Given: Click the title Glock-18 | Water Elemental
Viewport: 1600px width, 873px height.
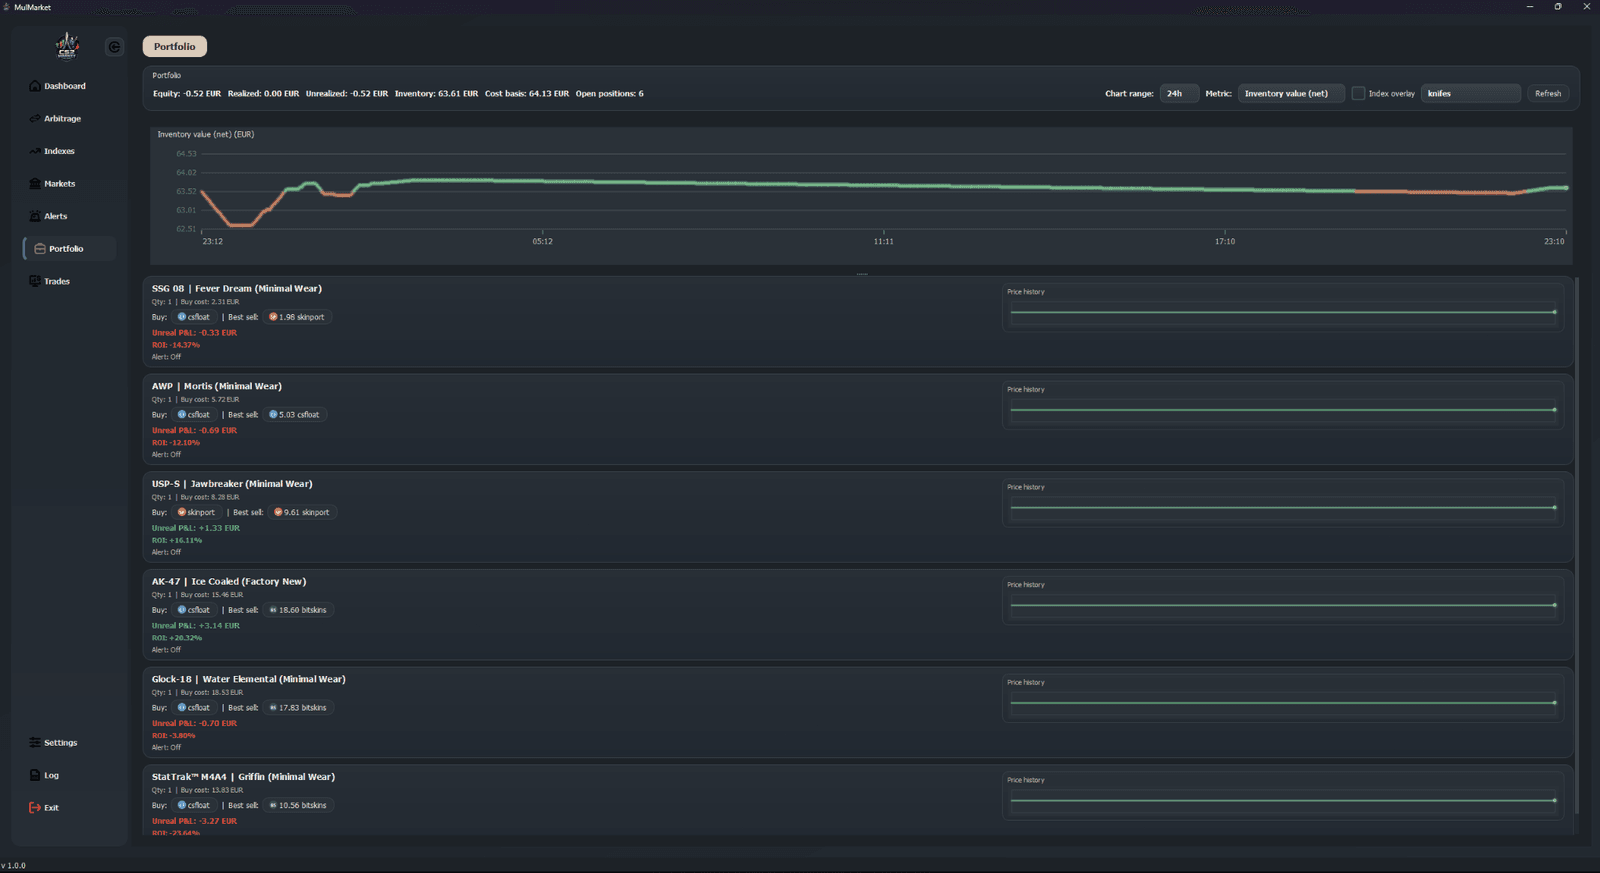Looking at the screenshot, I should [x=249, y=679].
